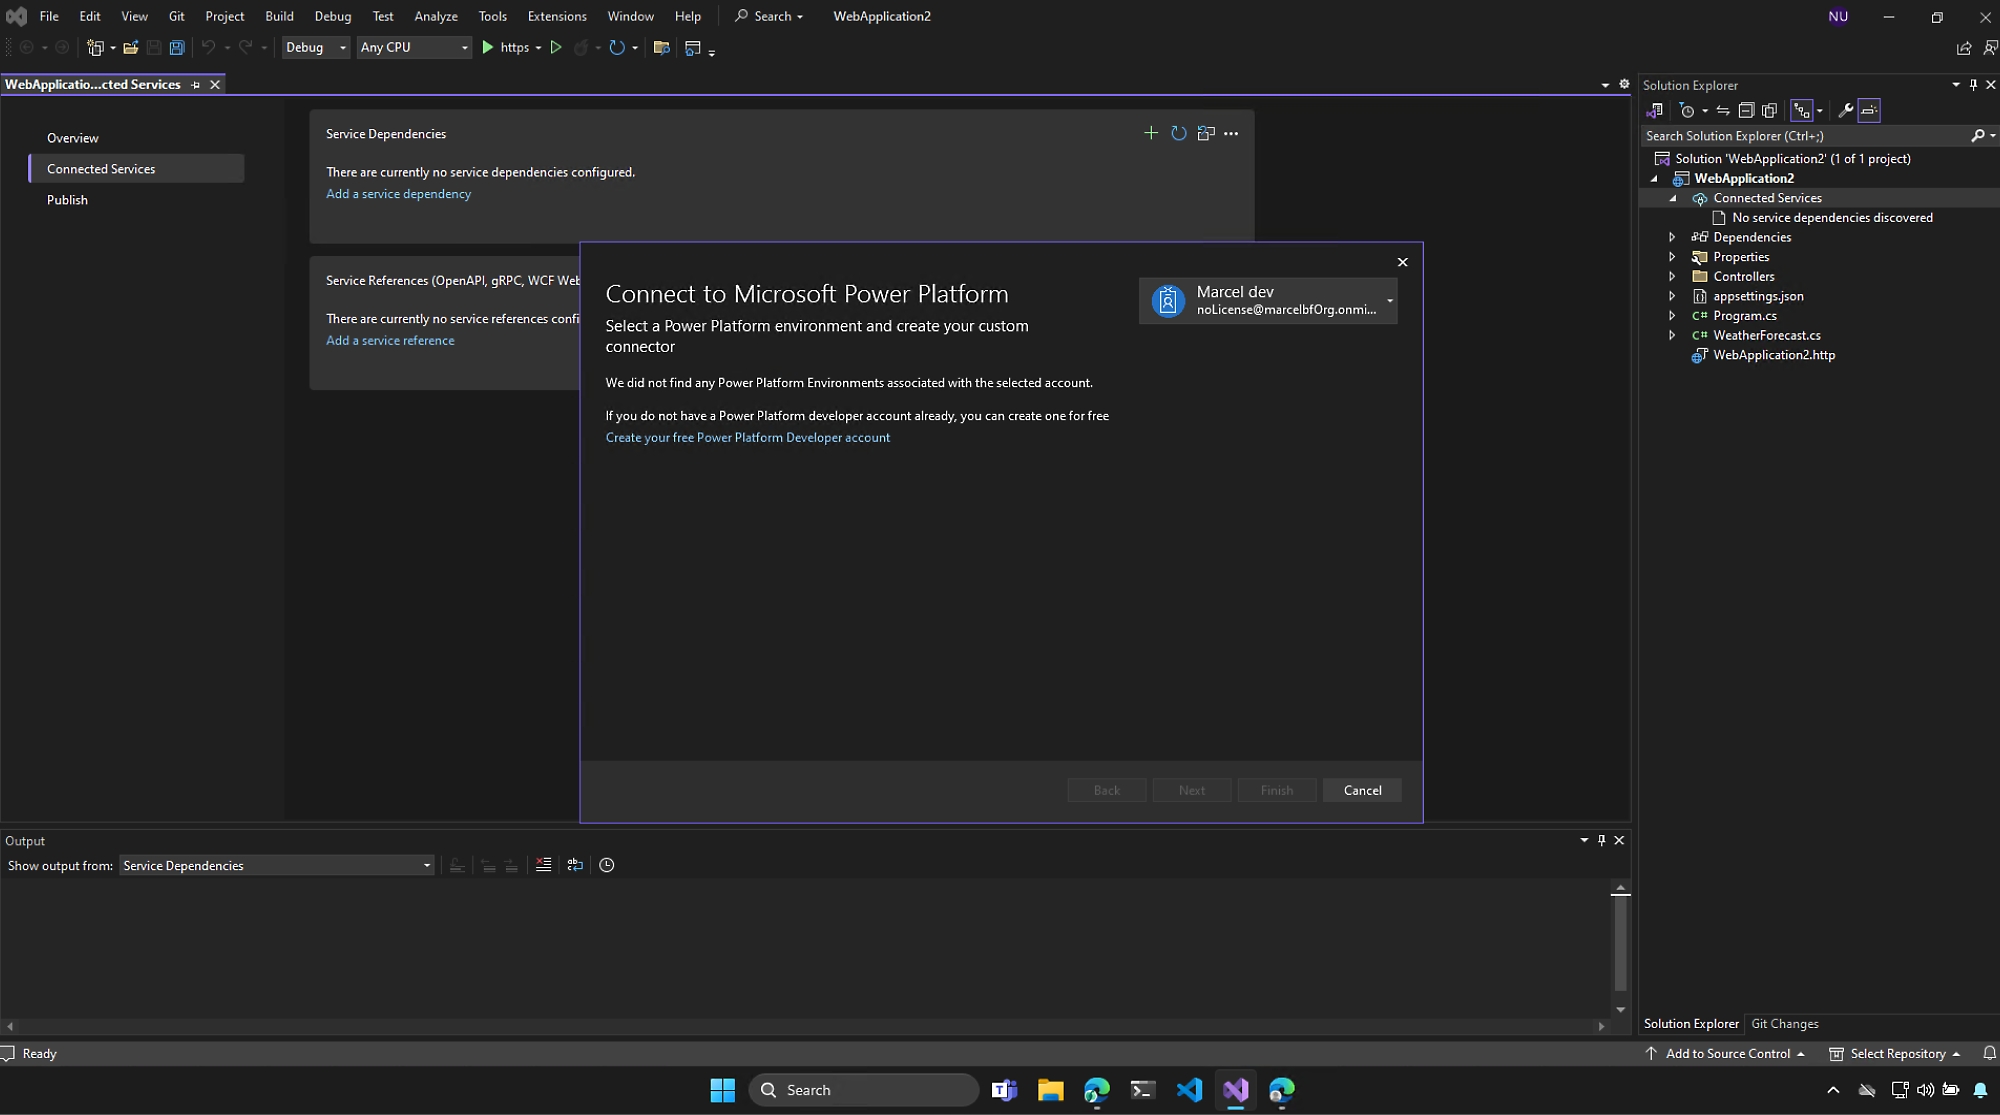
Task: Click Overview tab in Connected Services
Action: coord(73,137)
